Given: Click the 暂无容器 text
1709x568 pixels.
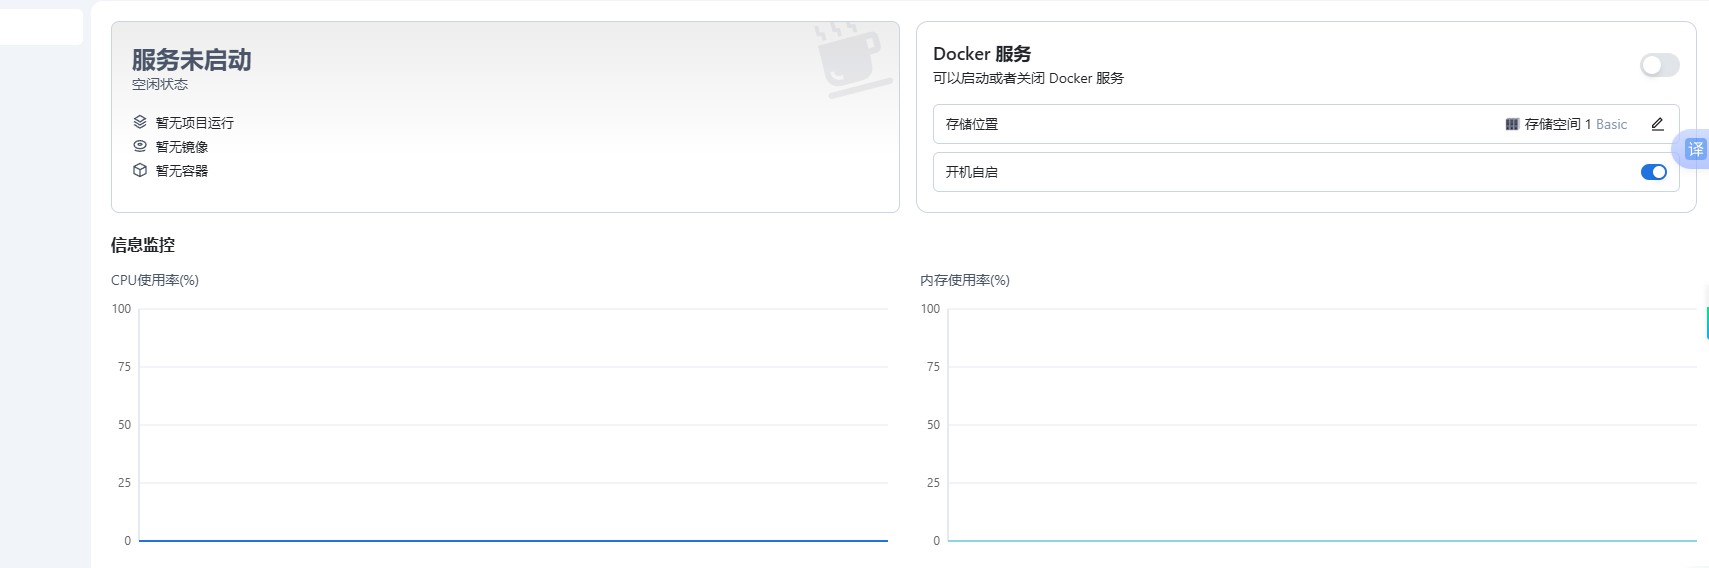Looking at the screenshot, I should pyautogui.click(x=182, y=171).
